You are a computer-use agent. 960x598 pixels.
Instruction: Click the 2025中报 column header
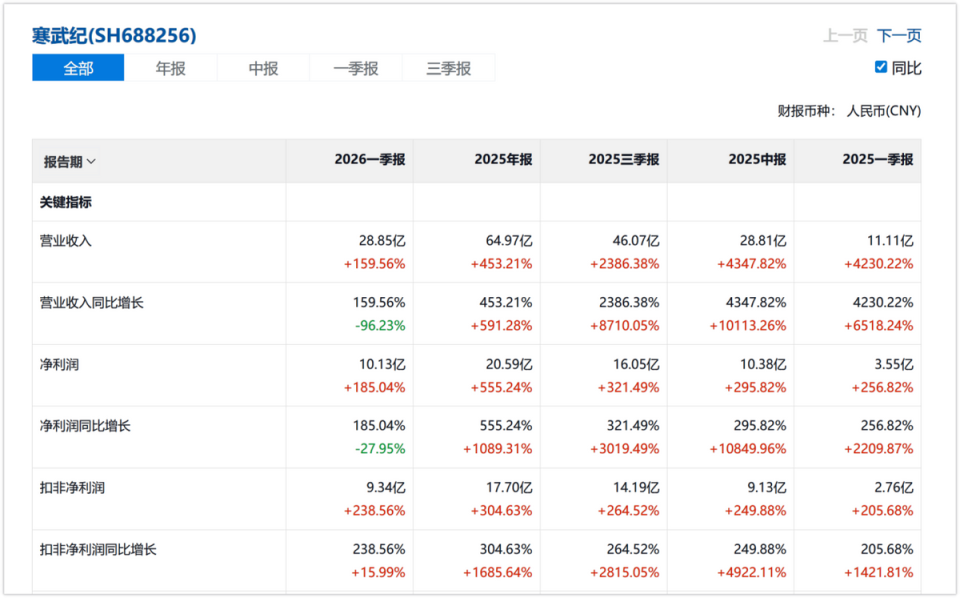click(757, 160)
